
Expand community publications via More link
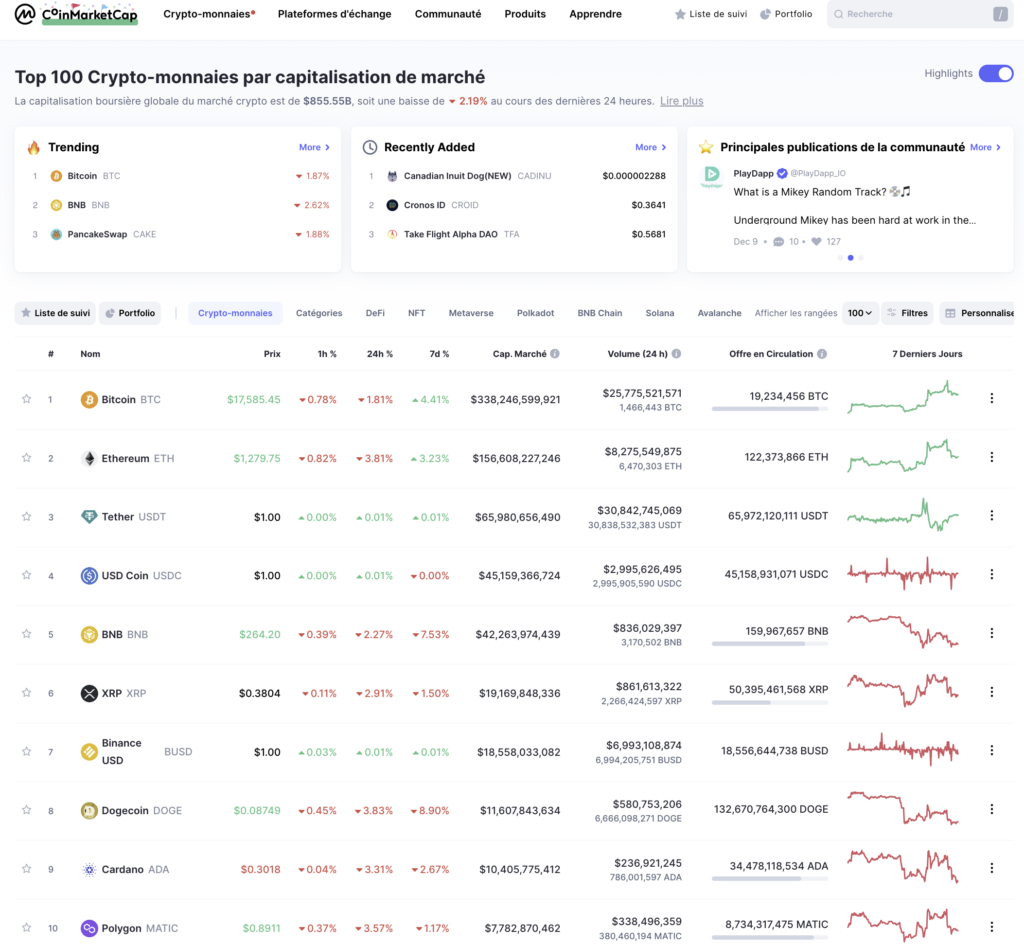coord(985,148)
